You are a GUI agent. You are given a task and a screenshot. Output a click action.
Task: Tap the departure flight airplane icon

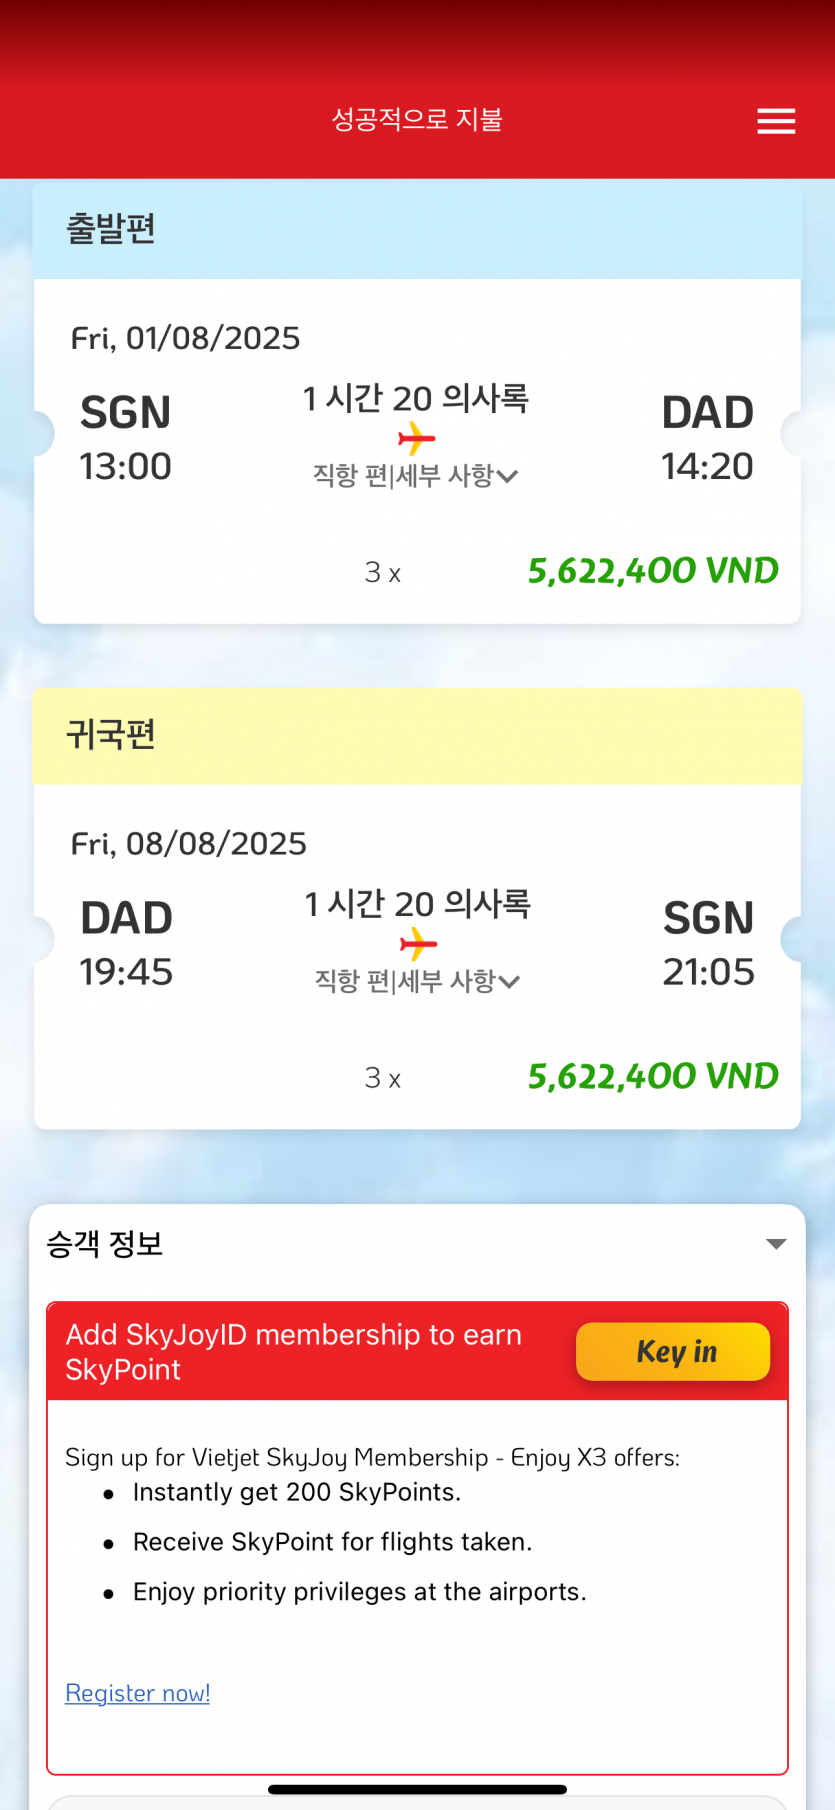[x=416, y=438]
